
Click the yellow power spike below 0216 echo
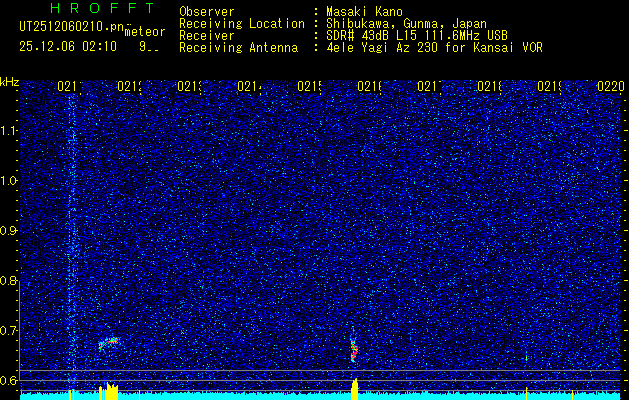pos(355,389)
